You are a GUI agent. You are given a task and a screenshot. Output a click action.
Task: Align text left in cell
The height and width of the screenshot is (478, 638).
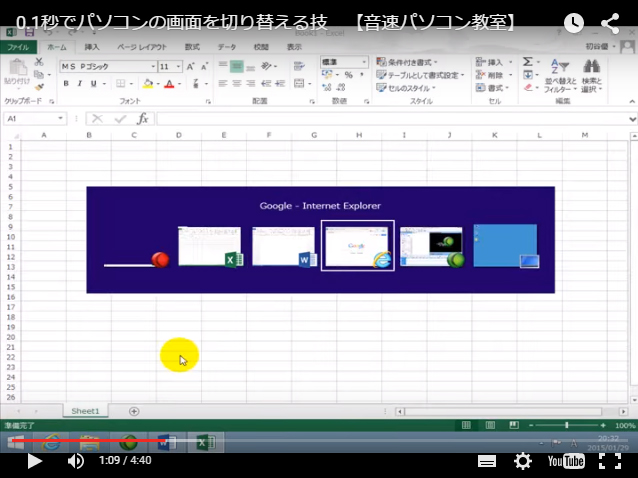(223, 84)
